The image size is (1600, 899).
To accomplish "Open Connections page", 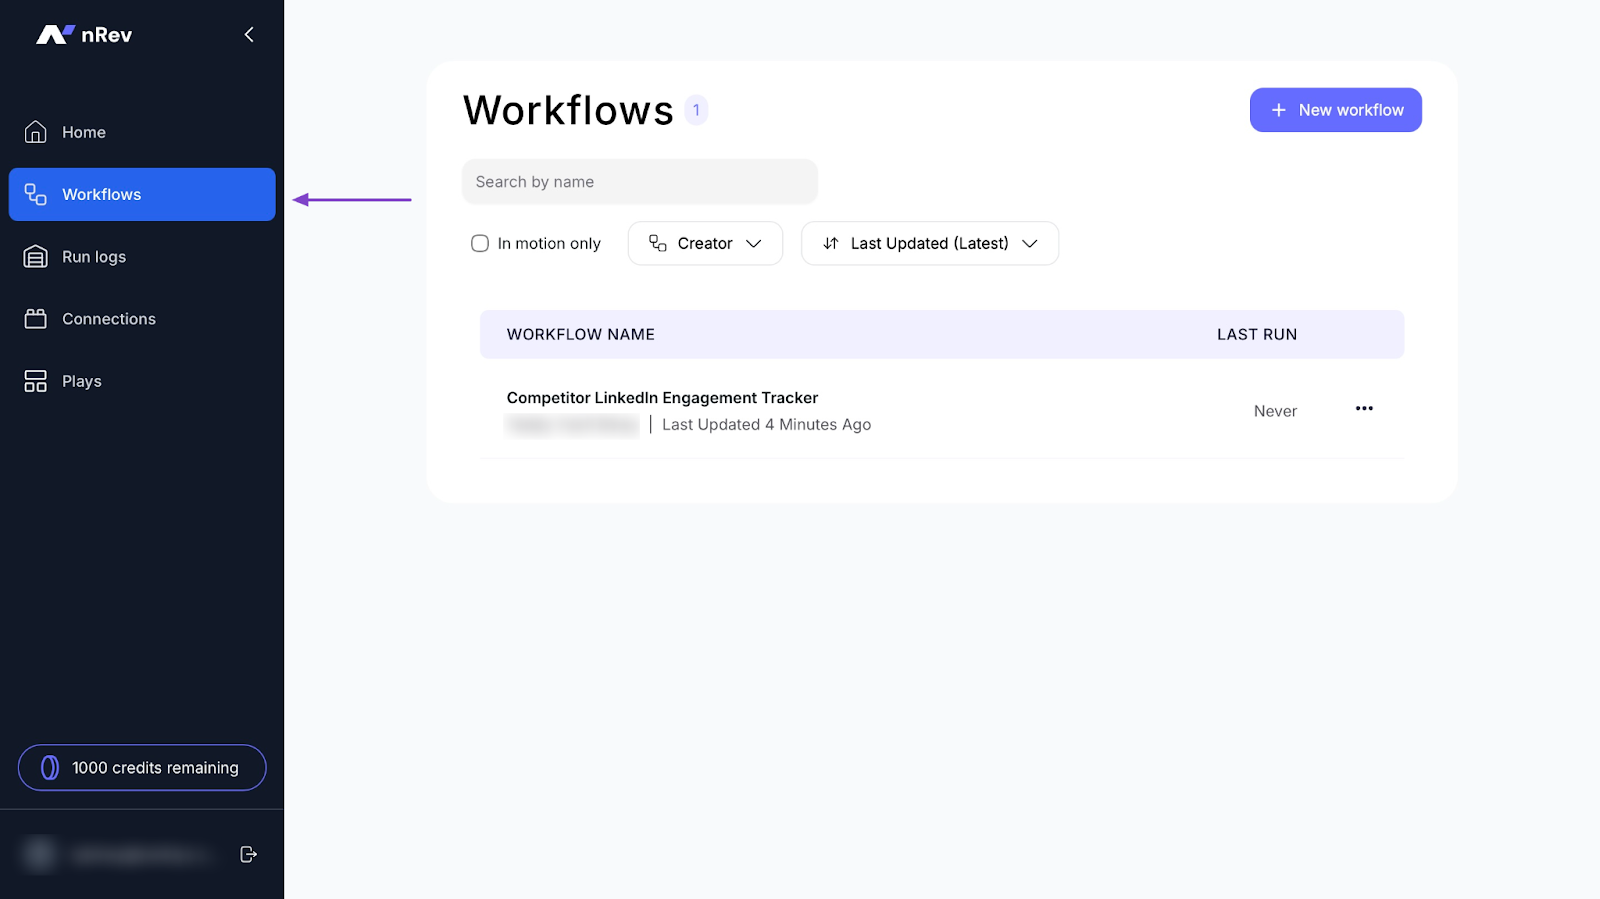I will click(x=142, y=319).
